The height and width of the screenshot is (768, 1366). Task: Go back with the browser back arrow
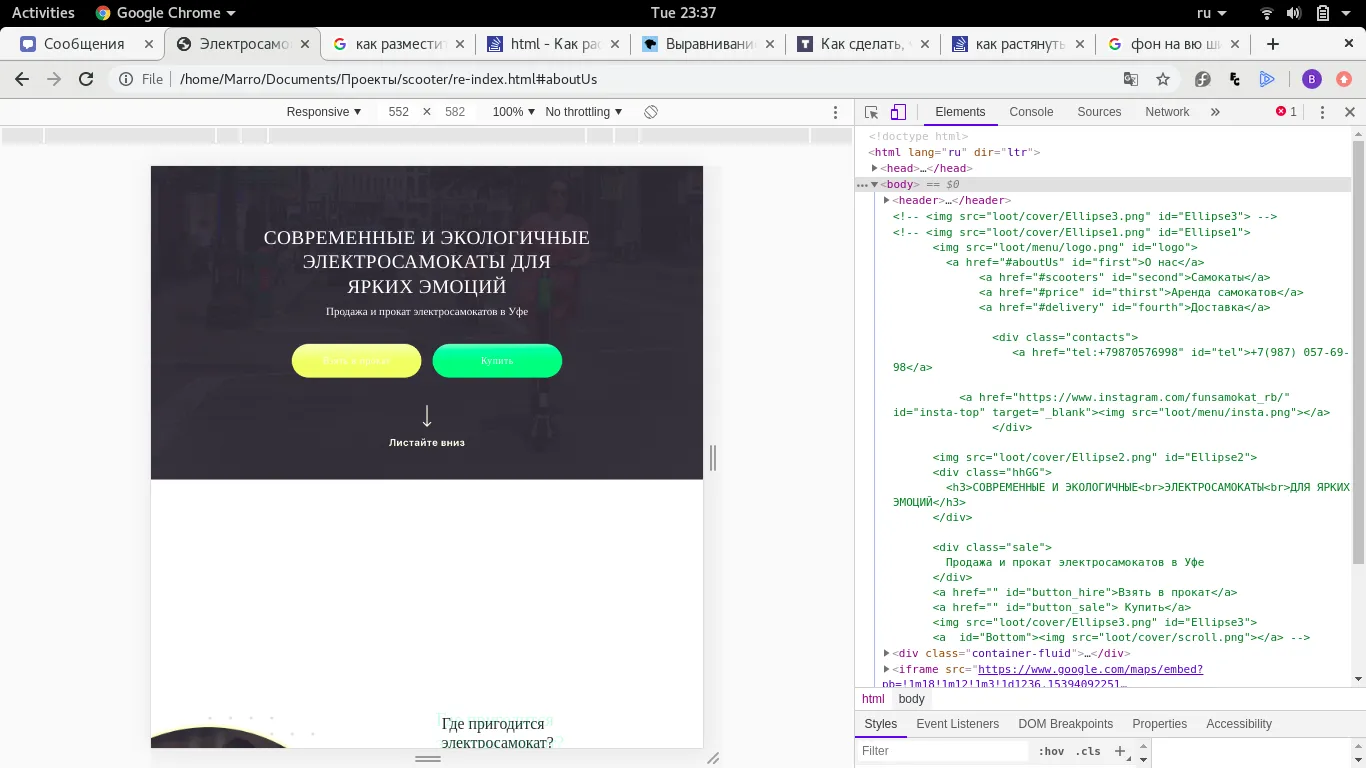click(x=22, y=79)
